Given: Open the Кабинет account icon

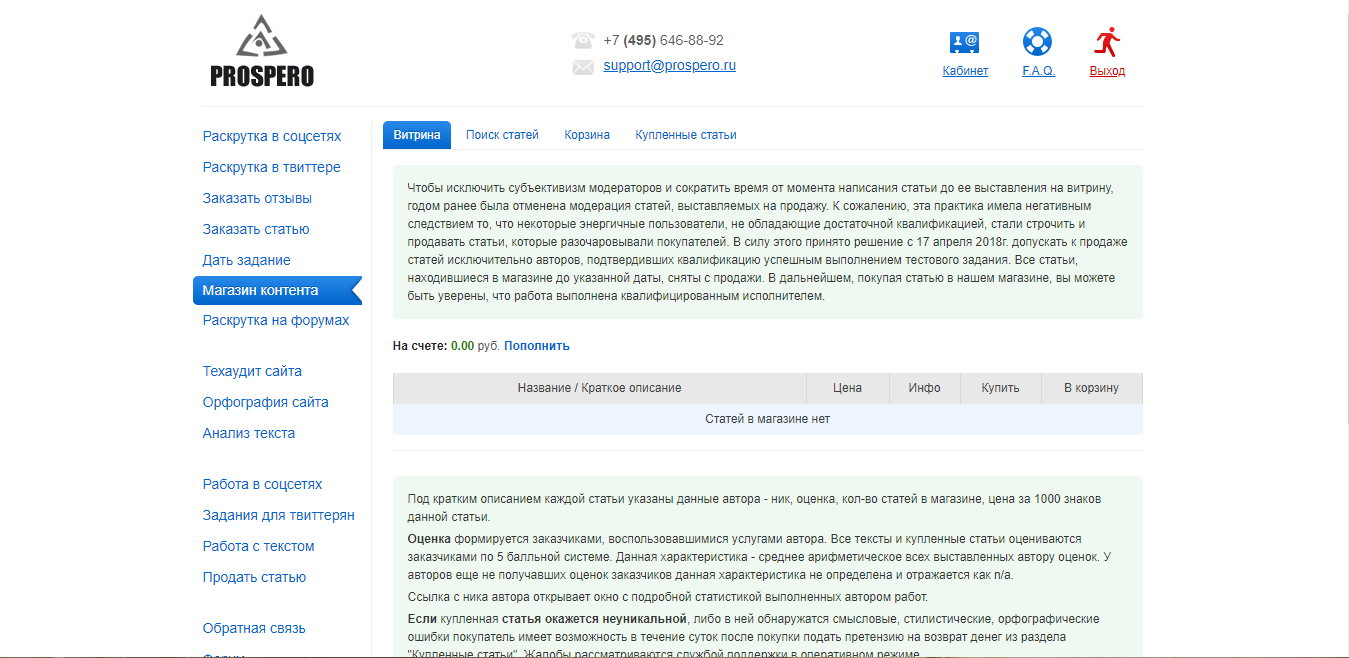Looking at the screenshot, I should pos(964,42).
